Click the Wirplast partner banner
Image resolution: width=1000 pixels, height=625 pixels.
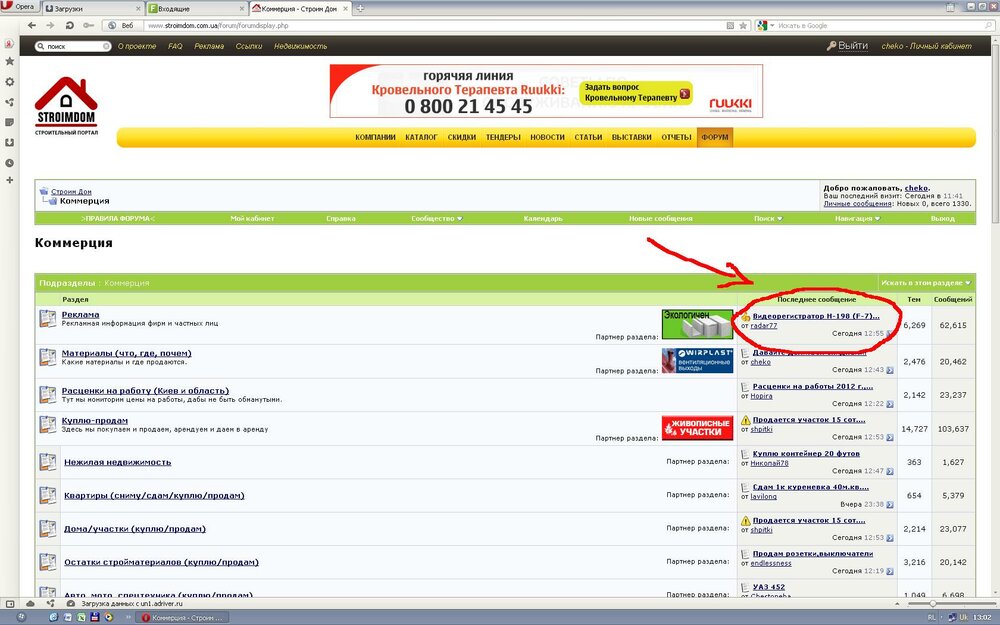click(x=697, y=360)
